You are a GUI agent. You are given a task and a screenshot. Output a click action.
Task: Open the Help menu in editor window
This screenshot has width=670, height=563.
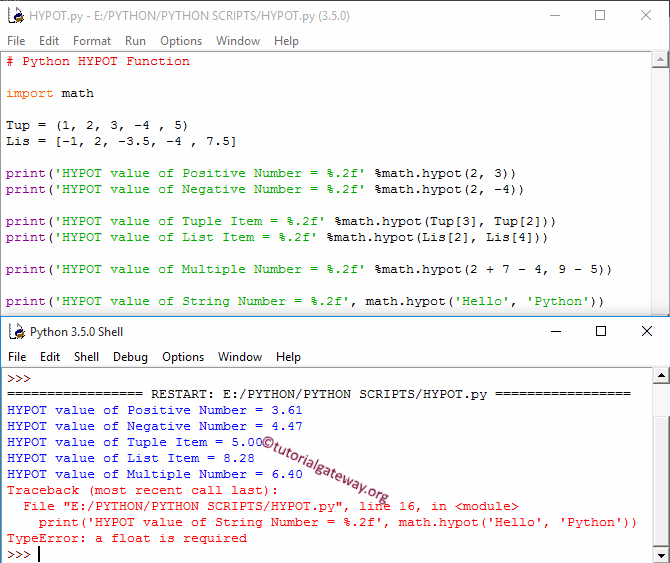pos(286,41)
